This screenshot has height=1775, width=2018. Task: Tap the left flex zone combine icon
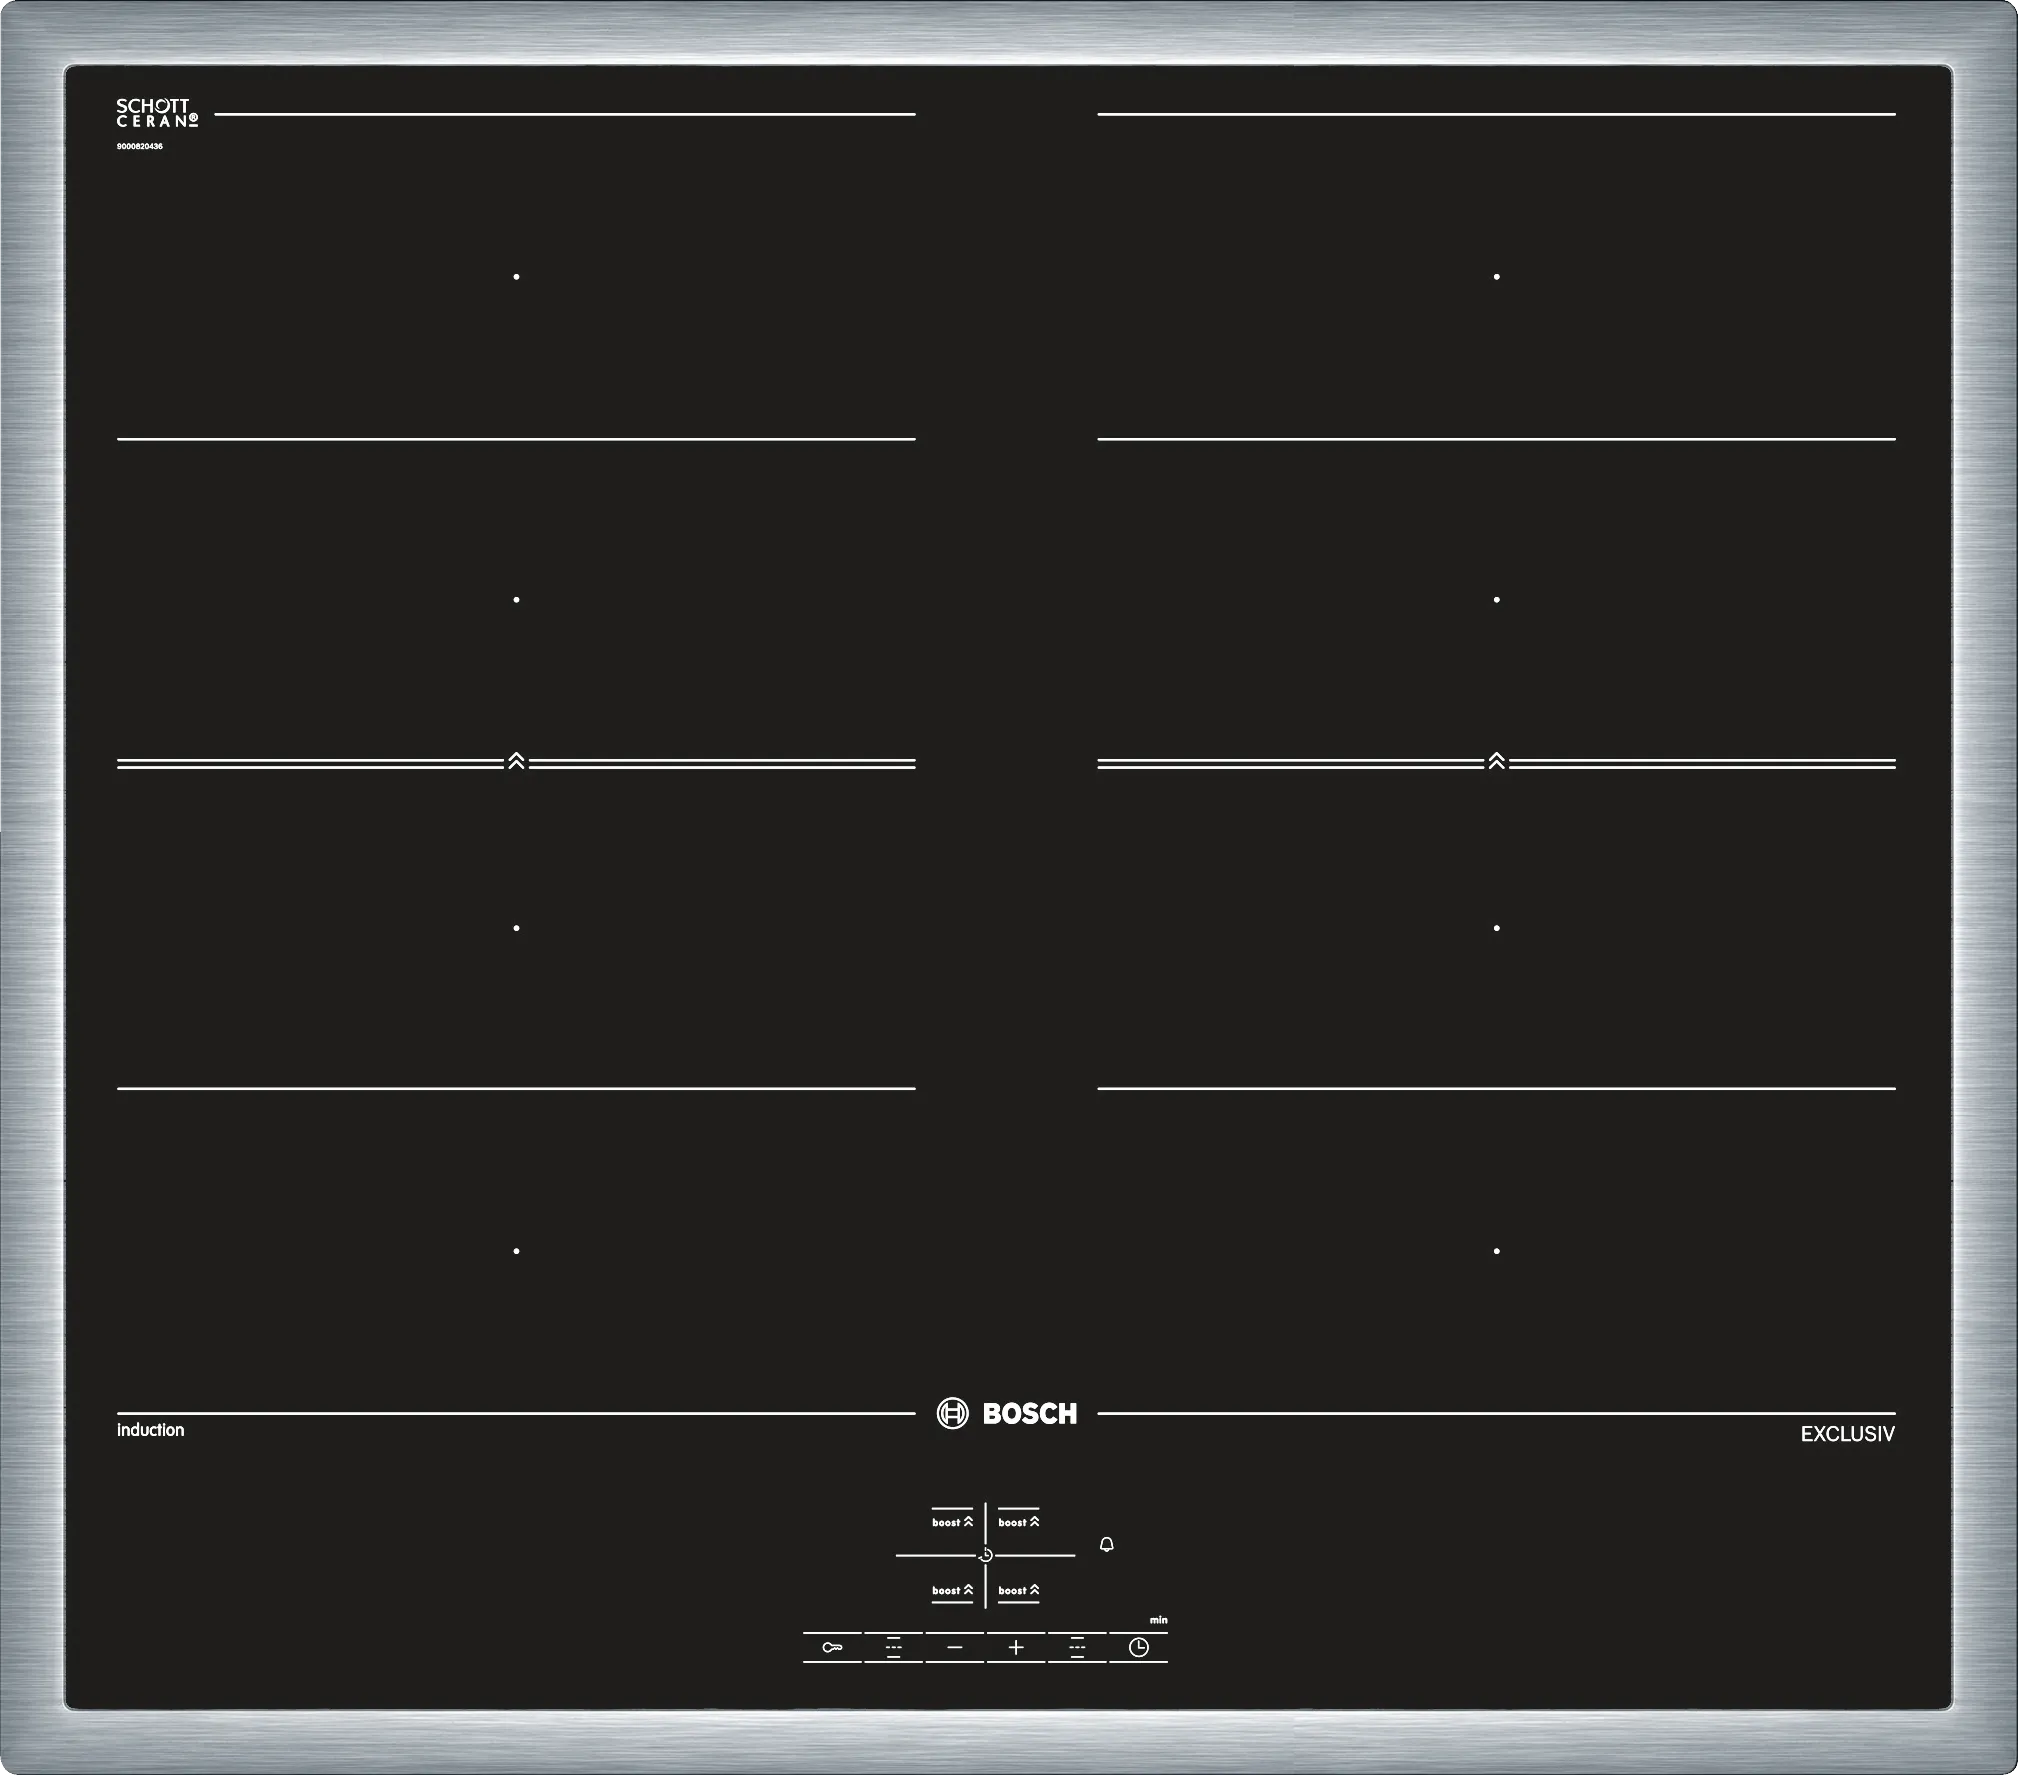coord(893,1648)
